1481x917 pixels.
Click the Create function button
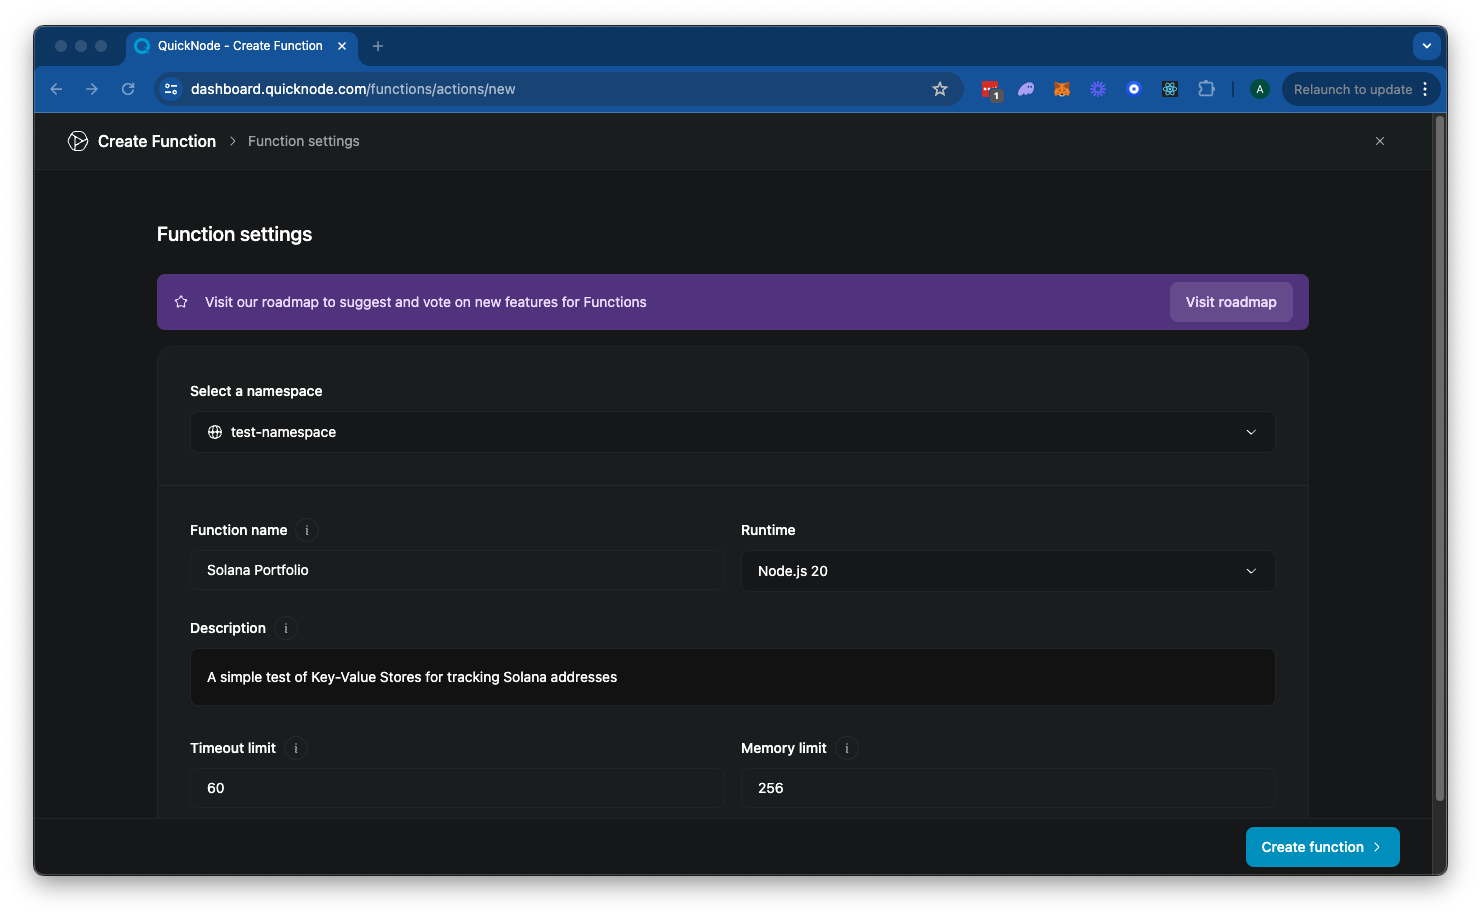click(1322, 847)
